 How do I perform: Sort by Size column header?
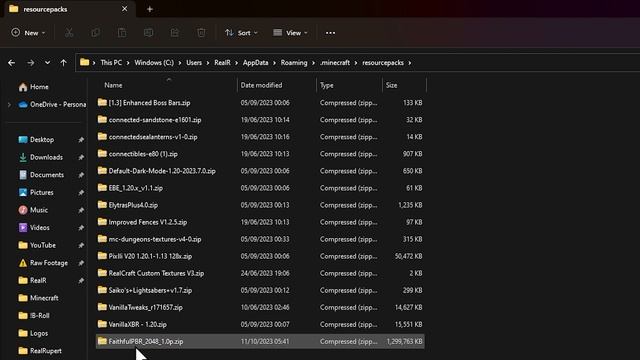[404, 85]
